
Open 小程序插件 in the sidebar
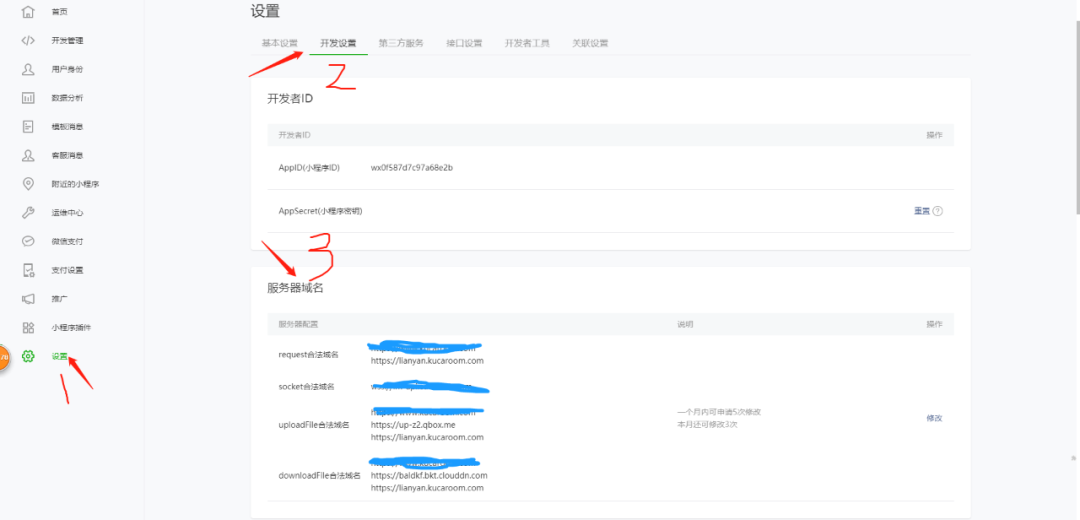(x=72, y=328)
